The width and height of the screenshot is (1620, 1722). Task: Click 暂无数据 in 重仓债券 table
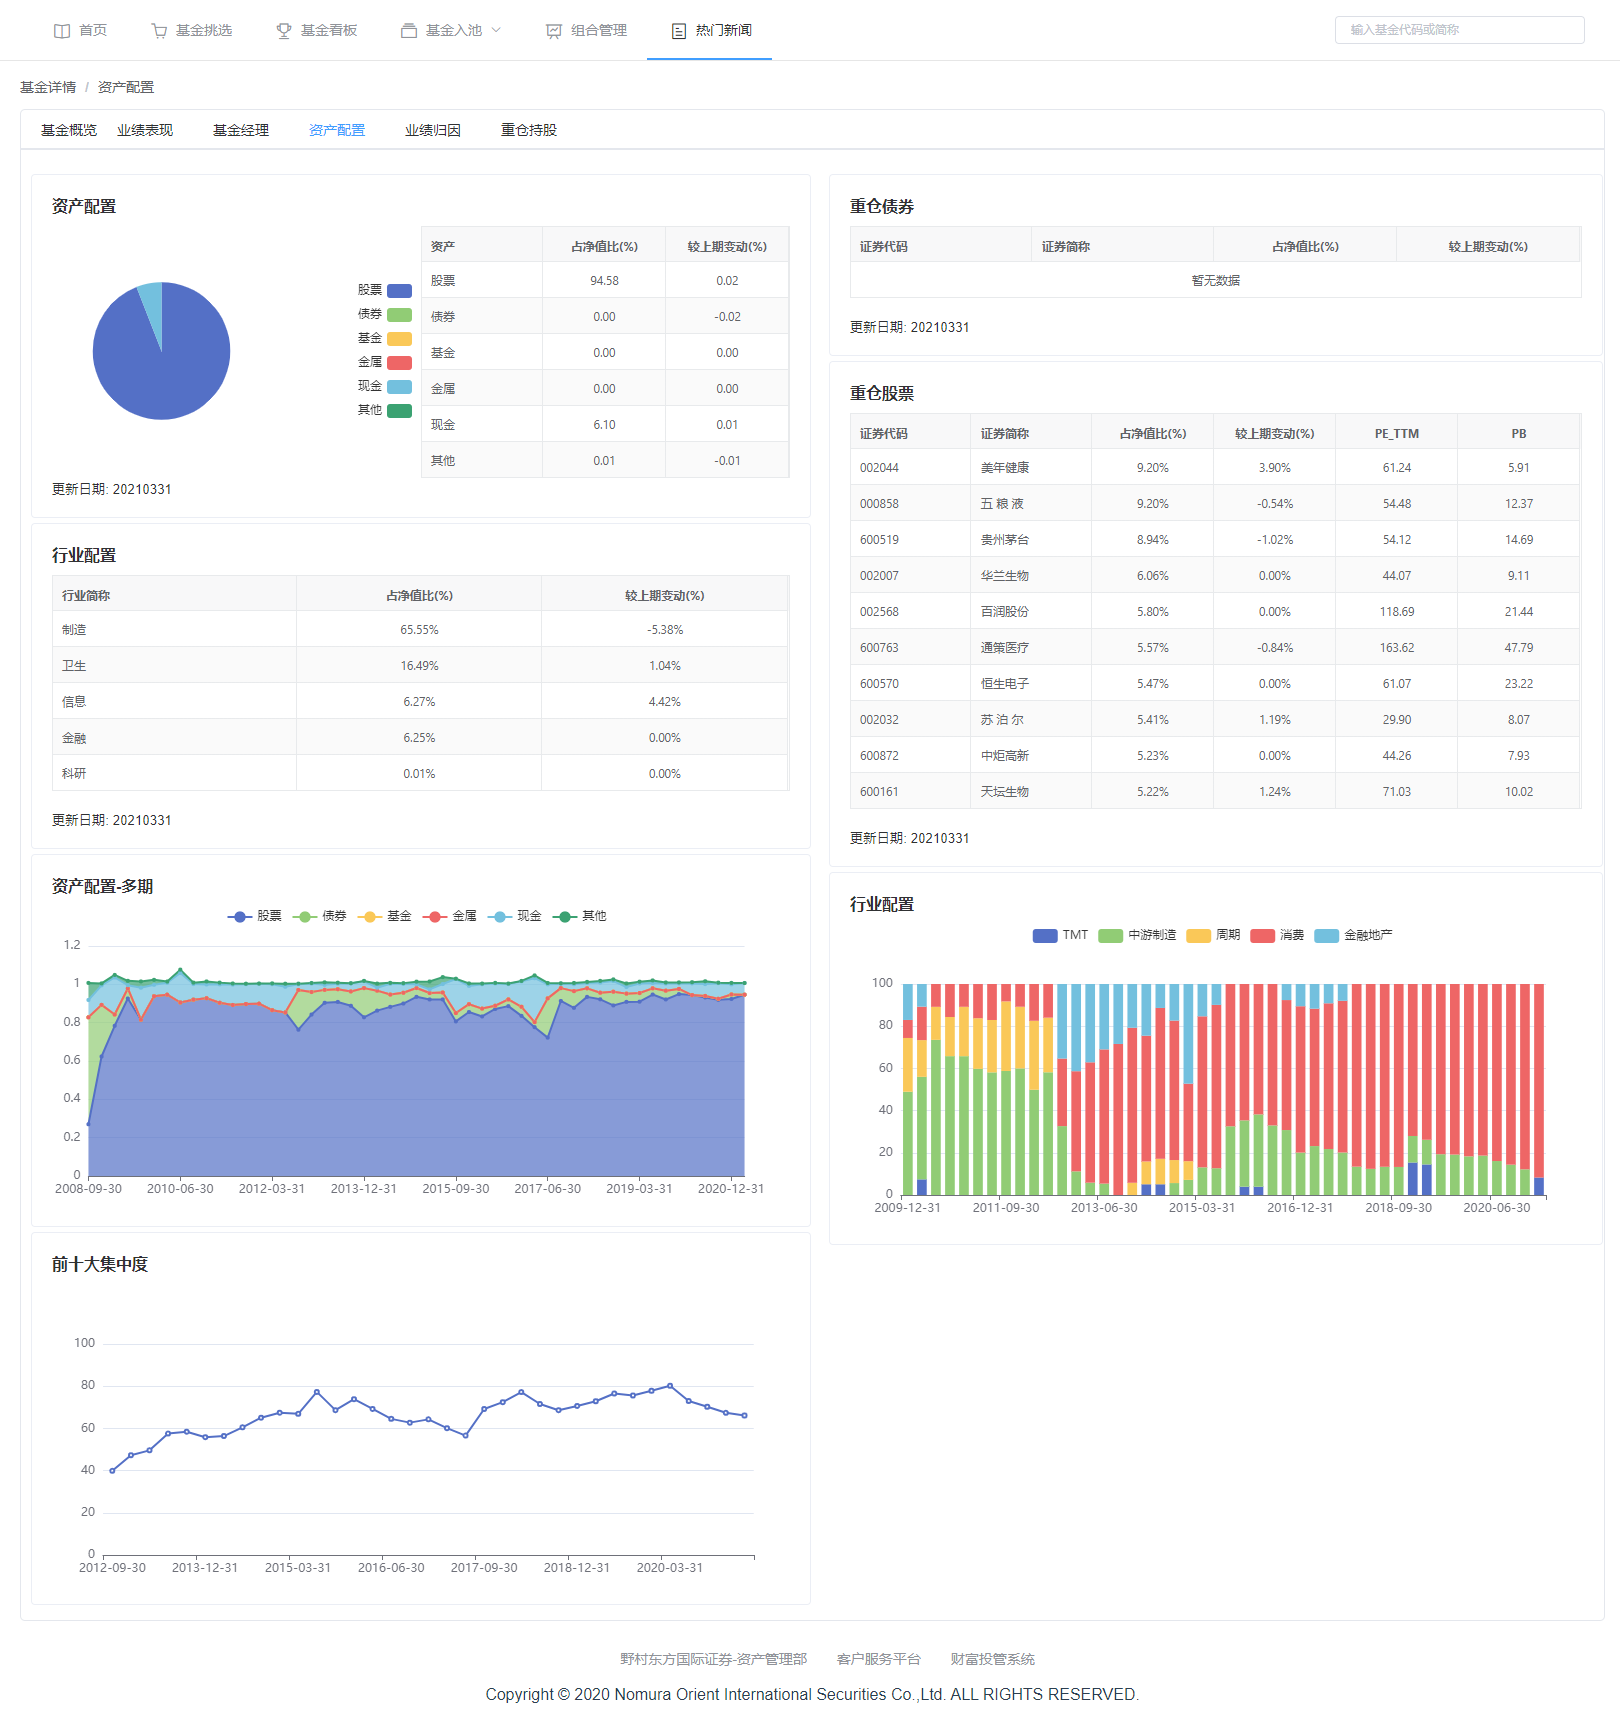point(1215,281)
